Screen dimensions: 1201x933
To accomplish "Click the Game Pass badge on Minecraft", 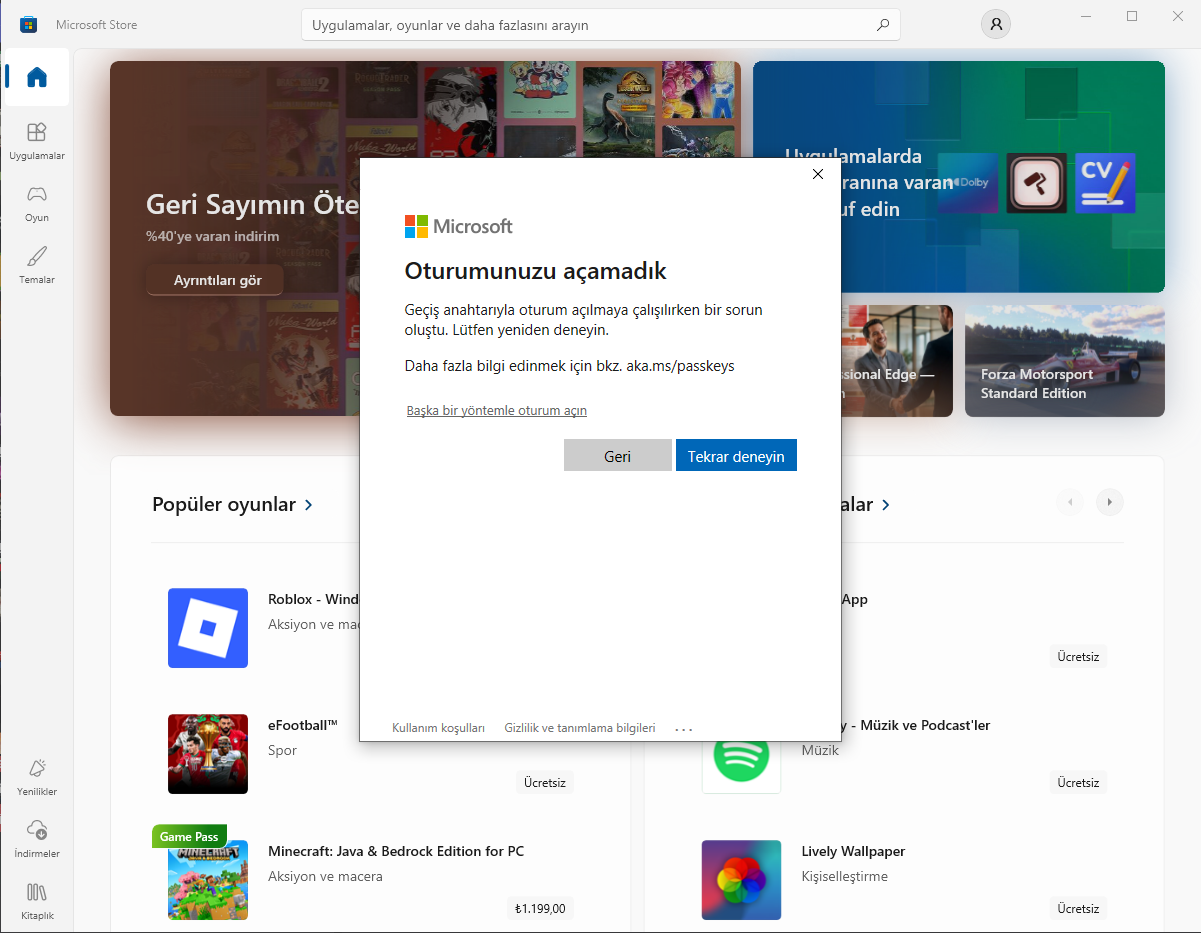I will 190,837.
